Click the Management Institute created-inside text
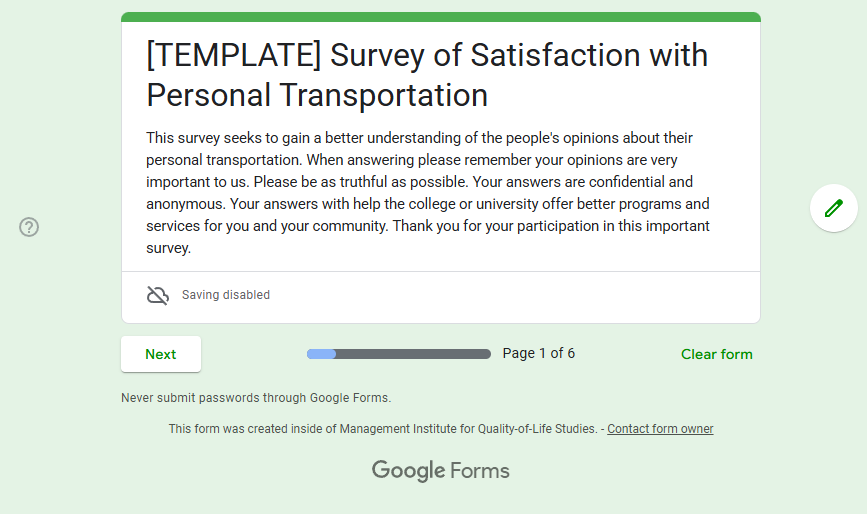 point(383,429)
